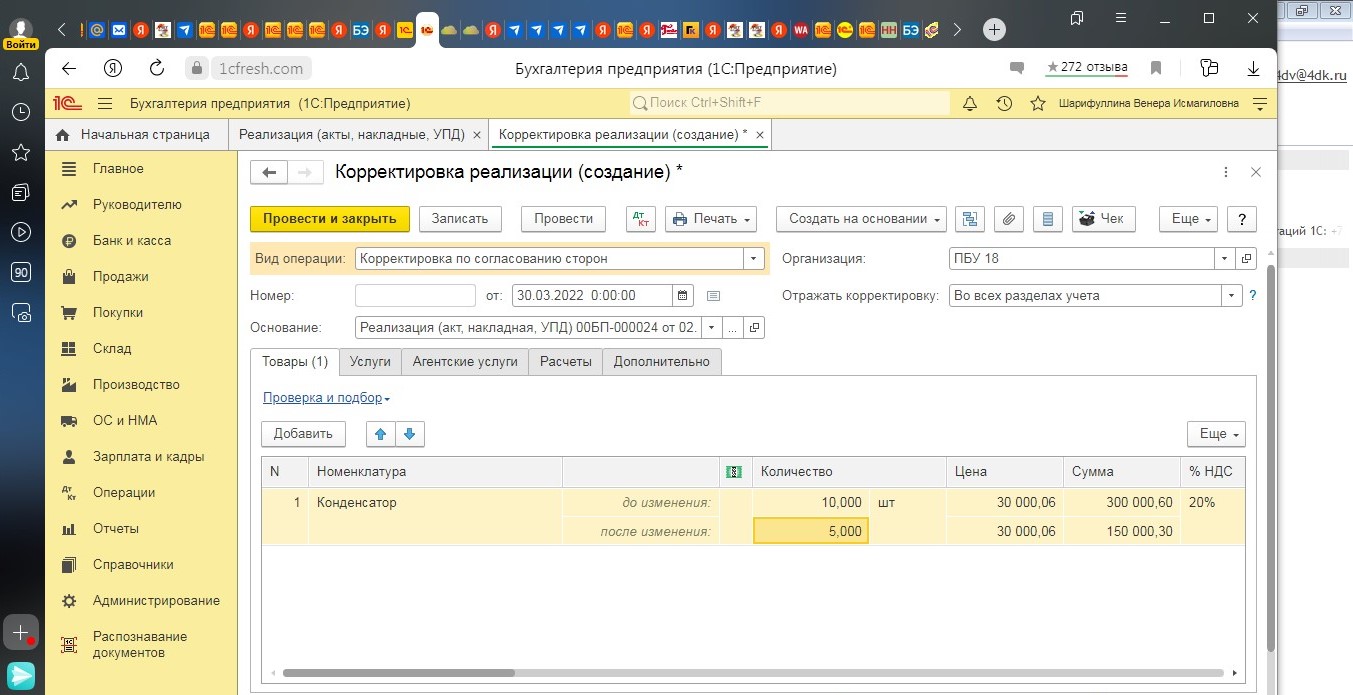
Task: Open the Печать dropdown menu
Action: coord(711,219)
